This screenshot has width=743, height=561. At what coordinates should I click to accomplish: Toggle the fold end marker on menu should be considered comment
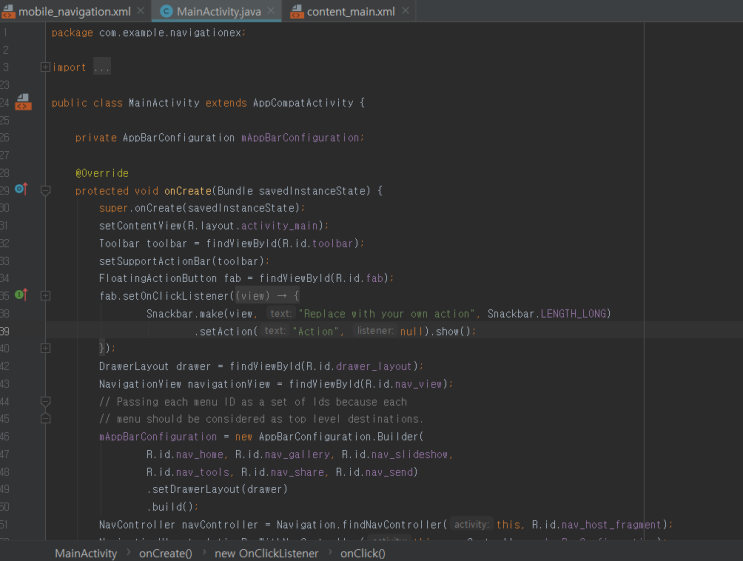(45, 418)
